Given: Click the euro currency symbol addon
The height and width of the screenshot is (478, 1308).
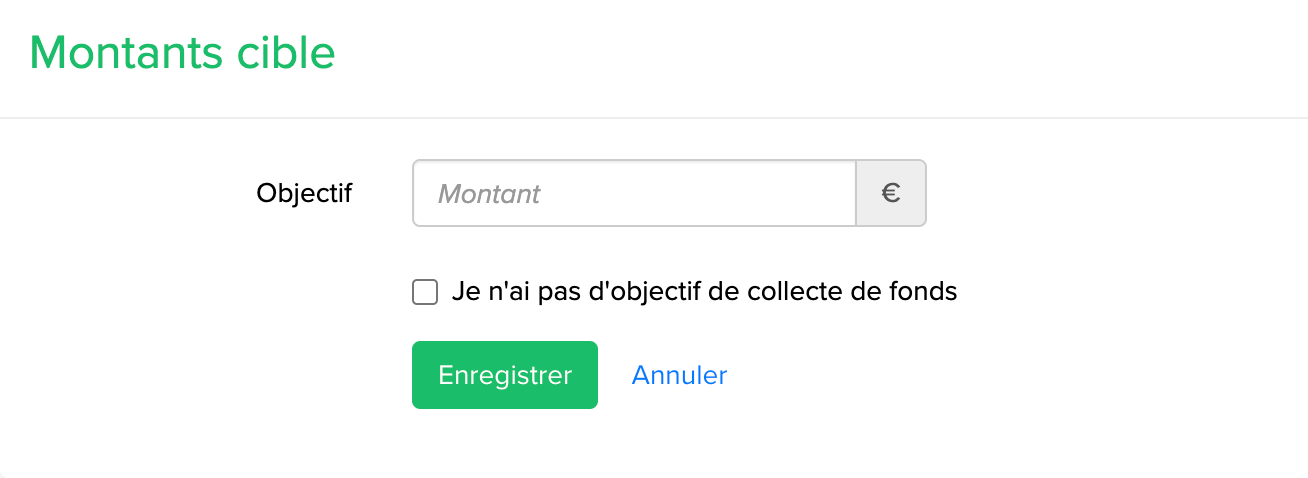Looking at the screenshot, I should [891, 193].
